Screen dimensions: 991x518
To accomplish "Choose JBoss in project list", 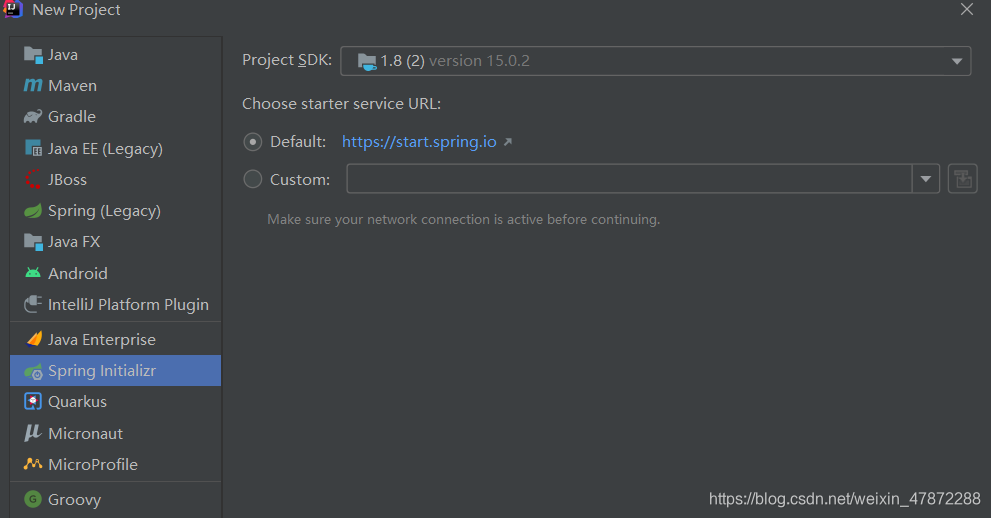I will [x=116, y=179].
